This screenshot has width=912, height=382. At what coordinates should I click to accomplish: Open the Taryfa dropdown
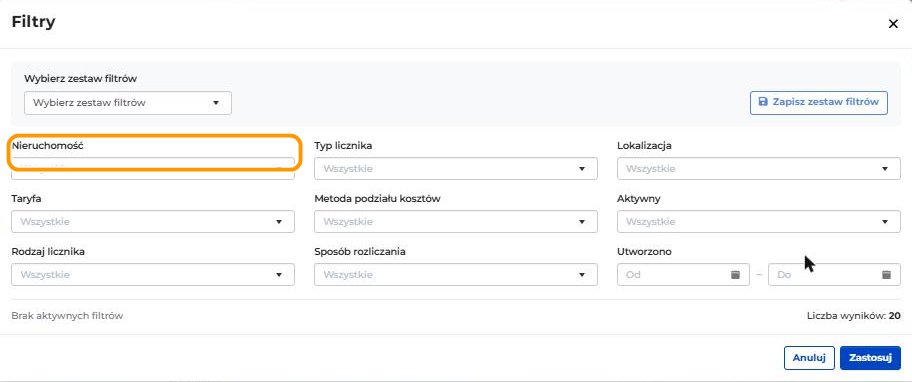click(153, 222)
